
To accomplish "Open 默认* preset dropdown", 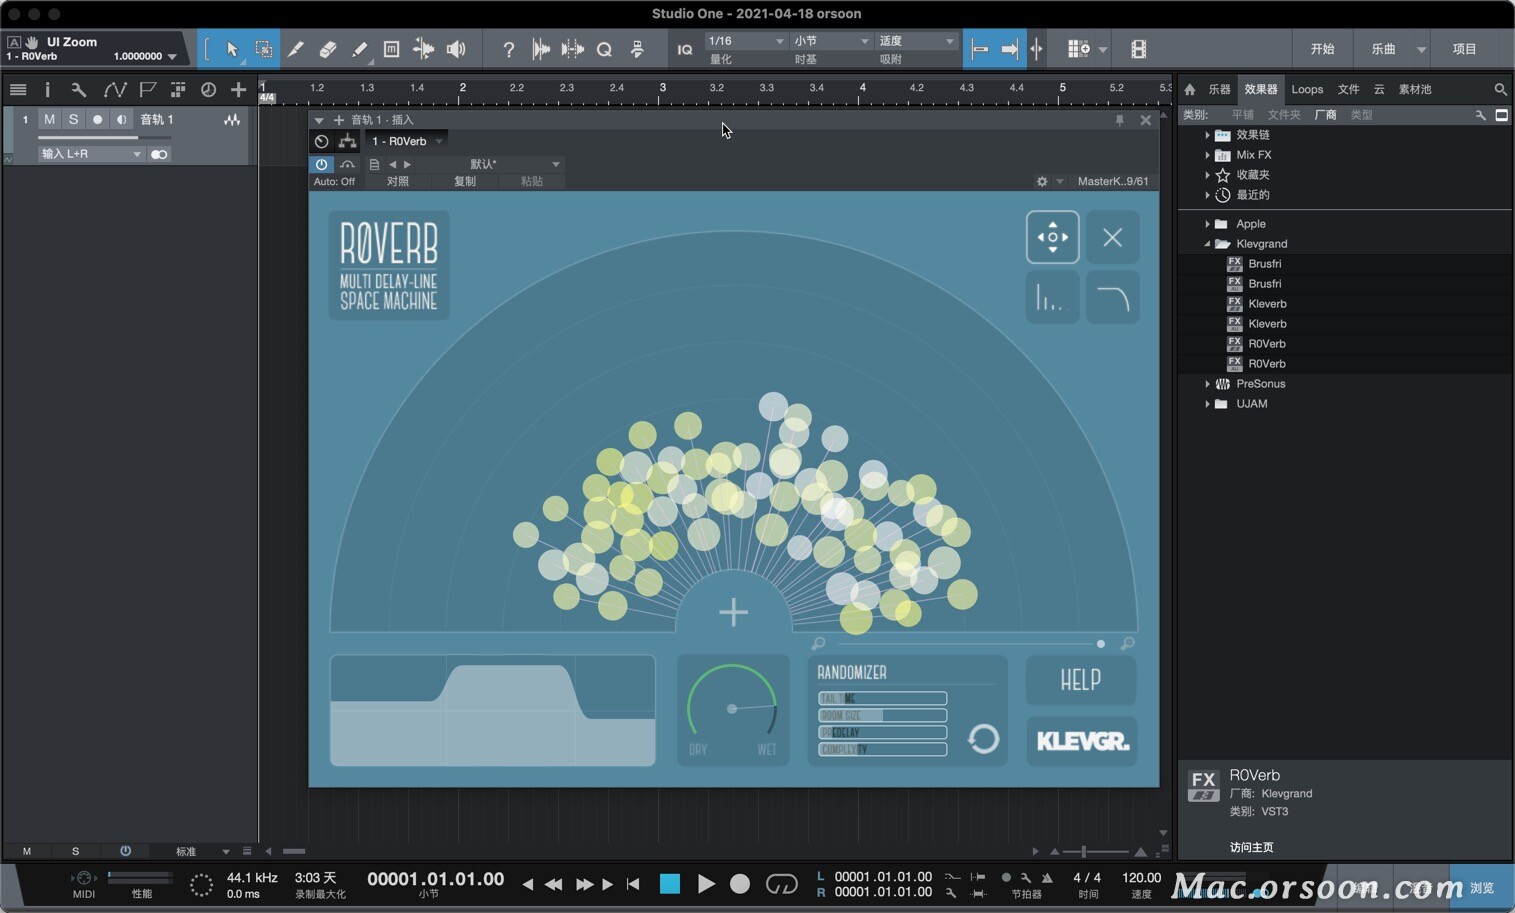I will pos(490,164).
